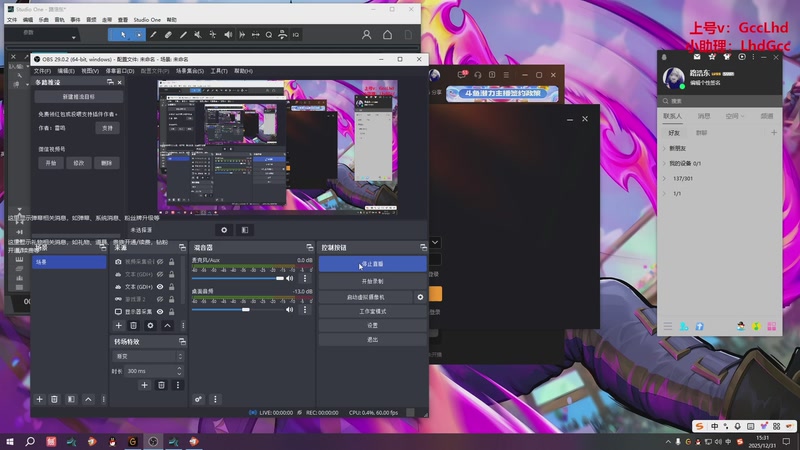Remove selected source with trash icon in OBS
Viewport: 800px width, 450px height.
tap(133, 326)
